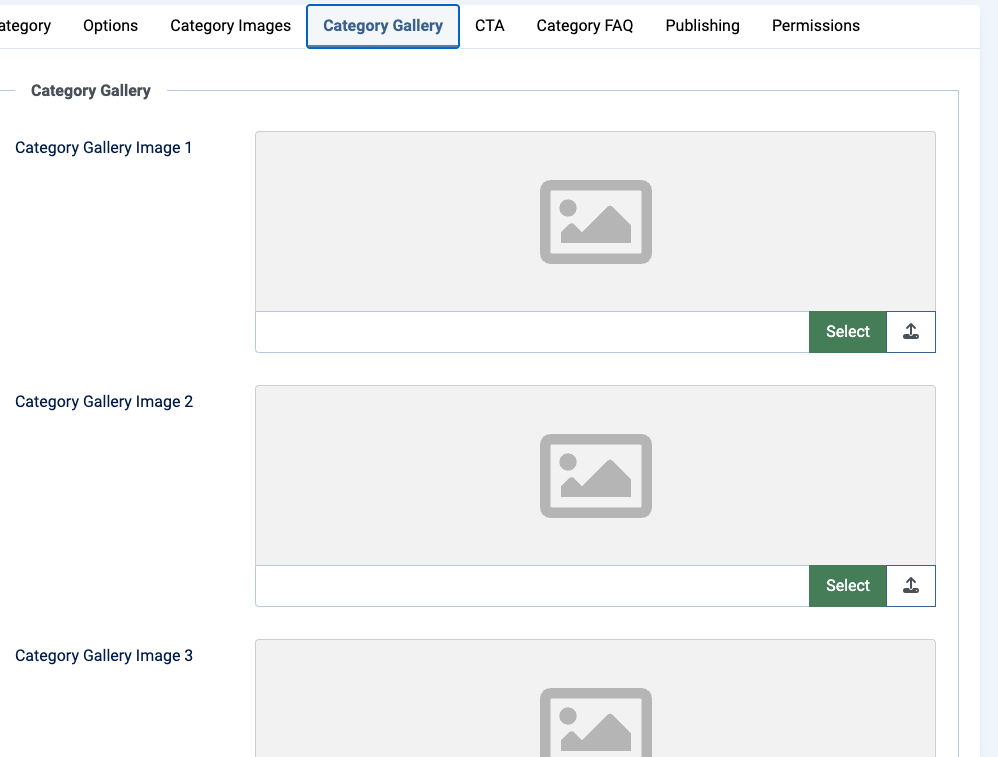Switch to the Options tab
The height and width of the screenshot is (757, 998).
click(110, 26)
